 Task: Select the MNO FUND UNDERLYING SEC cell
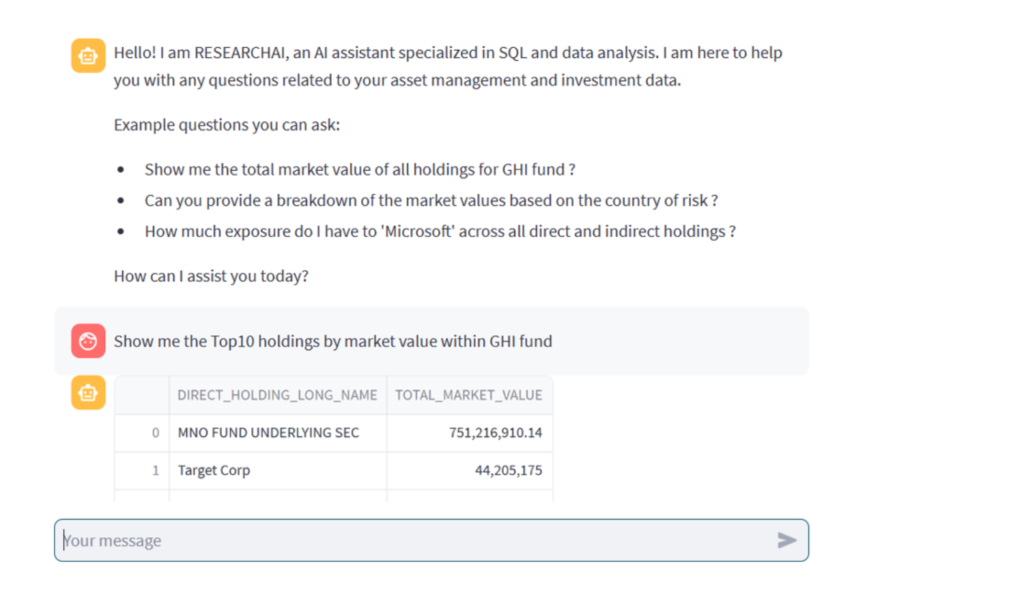point(278,433)
